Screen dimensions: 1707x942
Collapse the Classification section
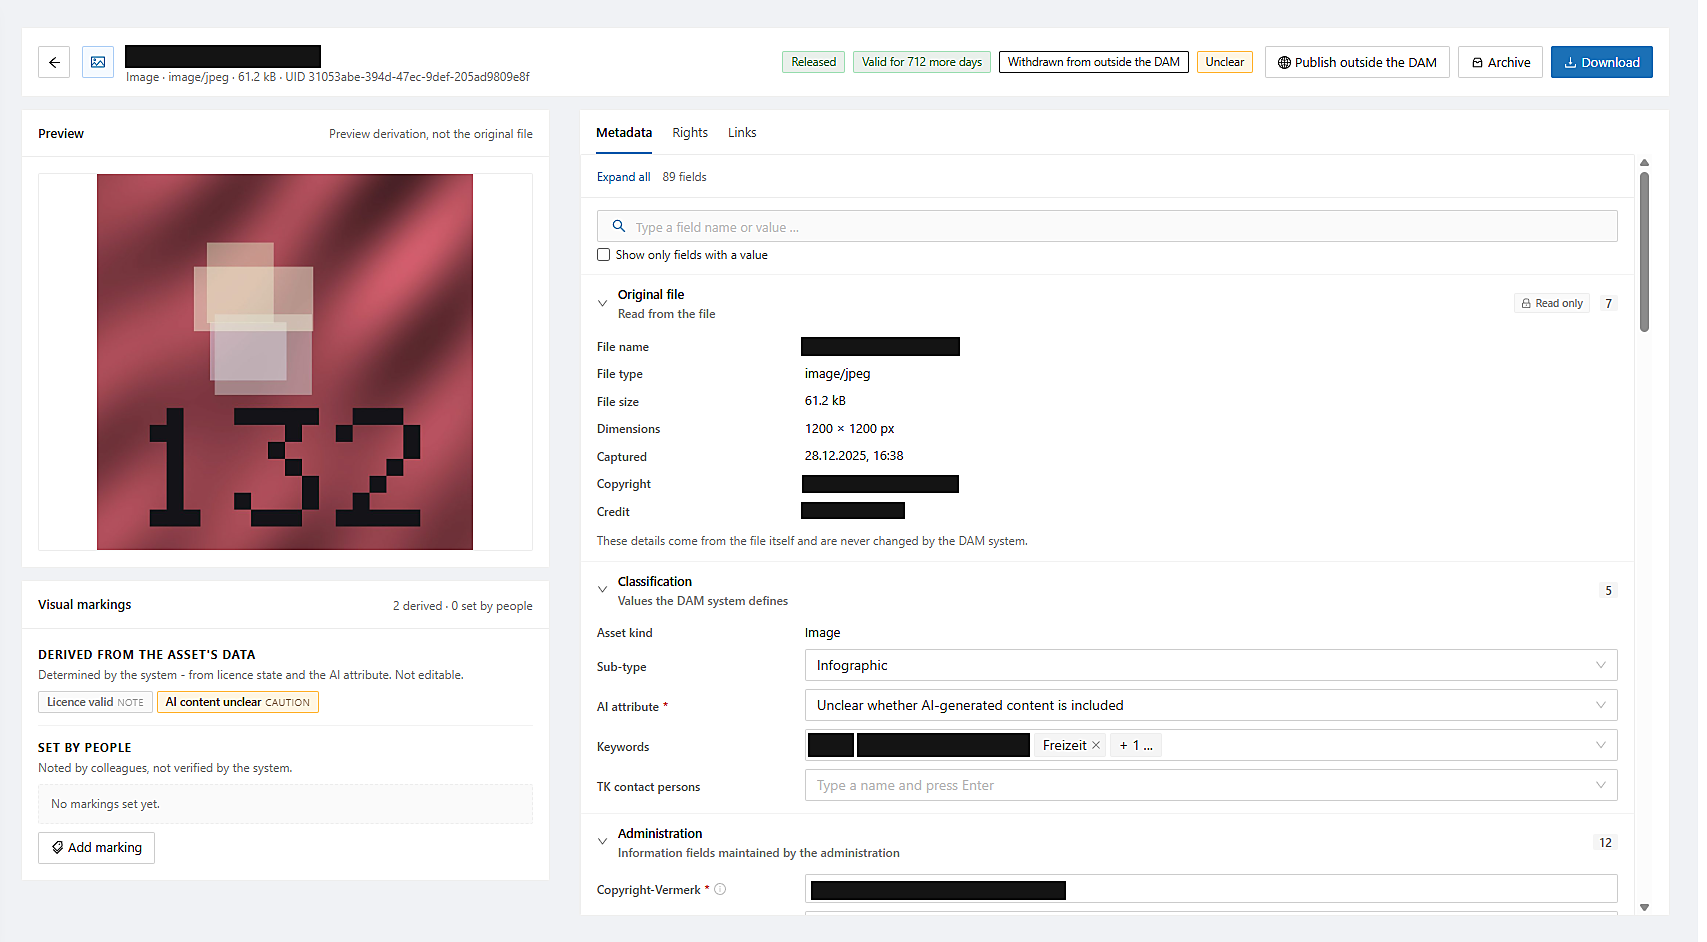[602, 590]
